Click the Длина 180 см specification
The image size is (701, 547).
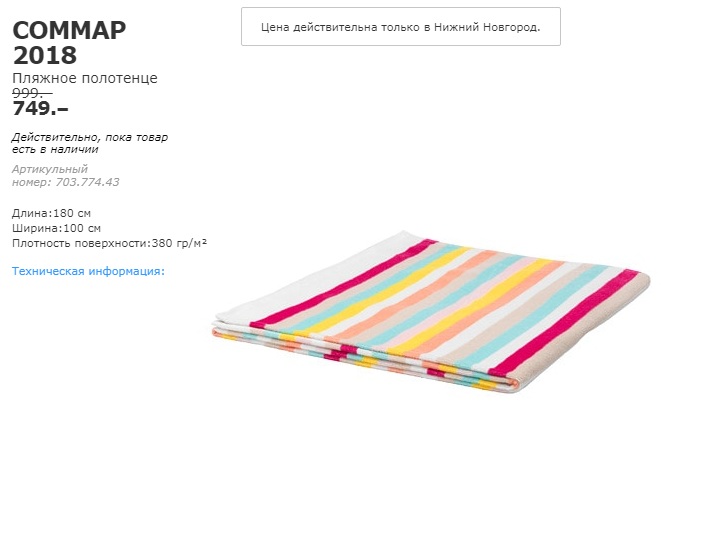click(52, 213)
